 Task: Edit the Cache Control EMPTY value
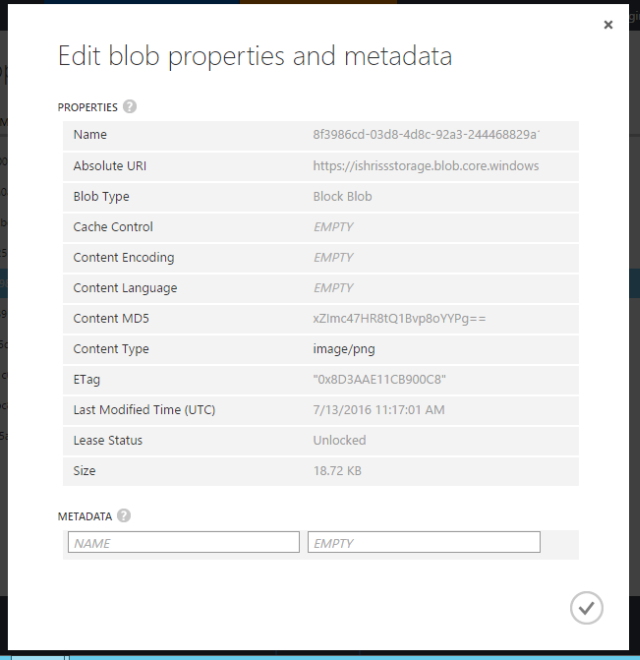click(x=333, y=227)
